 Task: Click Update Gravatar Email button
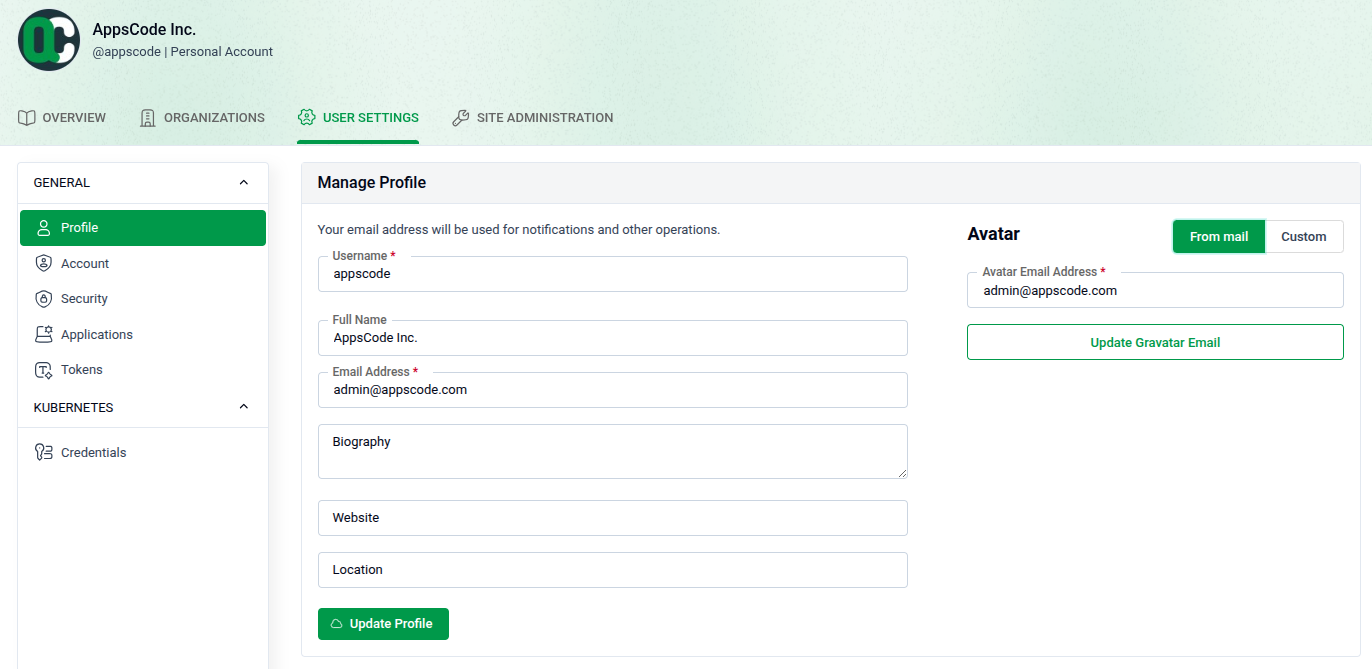point(1154,341)
